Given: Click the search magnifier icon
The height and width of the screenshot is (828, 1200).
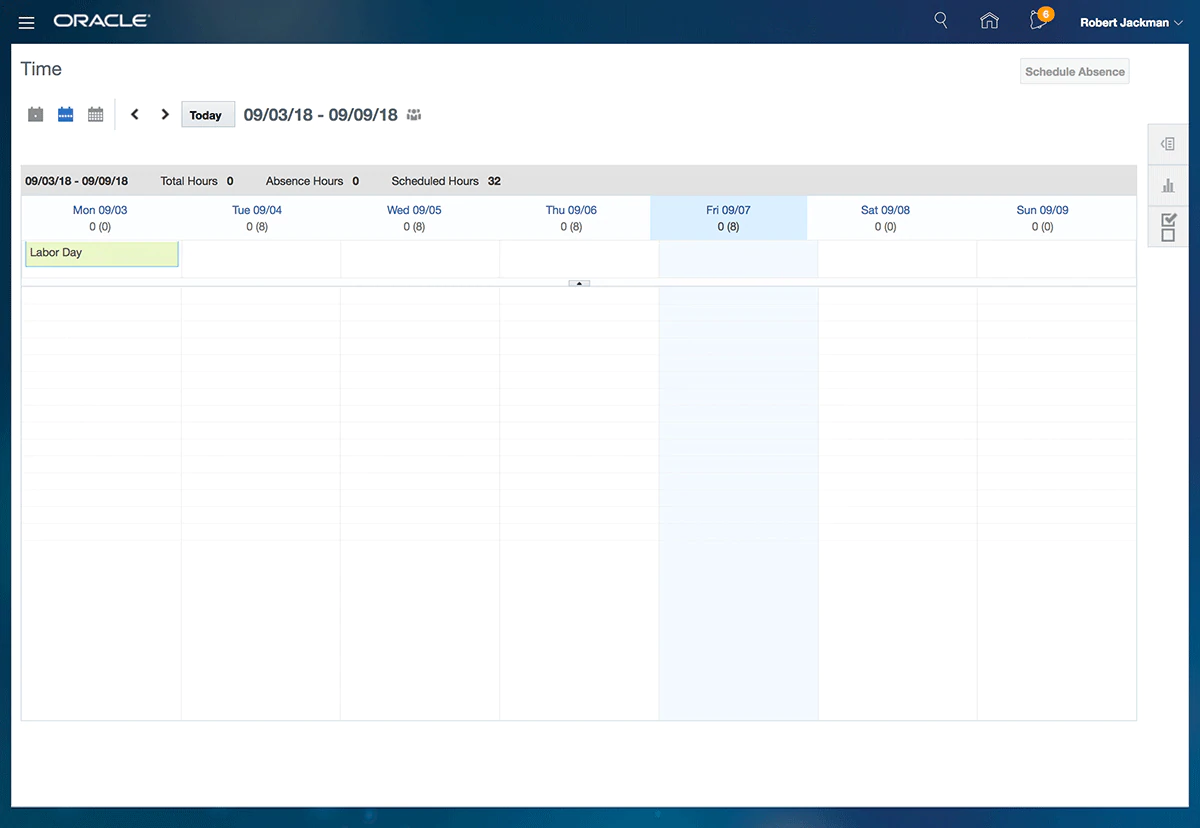Looking at the screenshot, I should pyautogui.click(x=940, y=21).
